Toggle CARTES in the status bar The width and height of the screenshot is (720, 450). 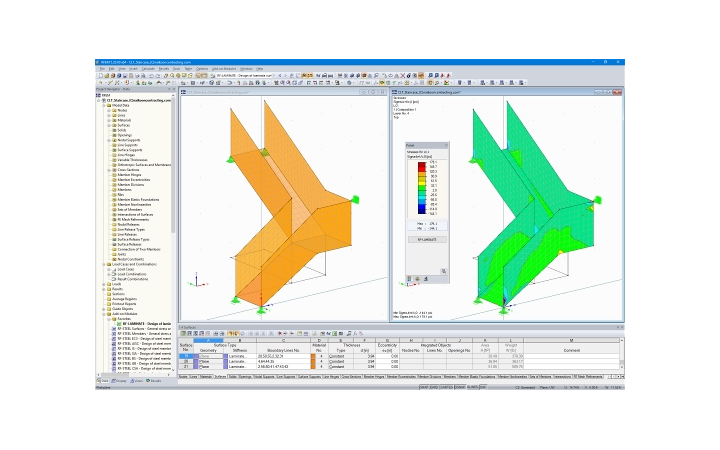(446, 388)
